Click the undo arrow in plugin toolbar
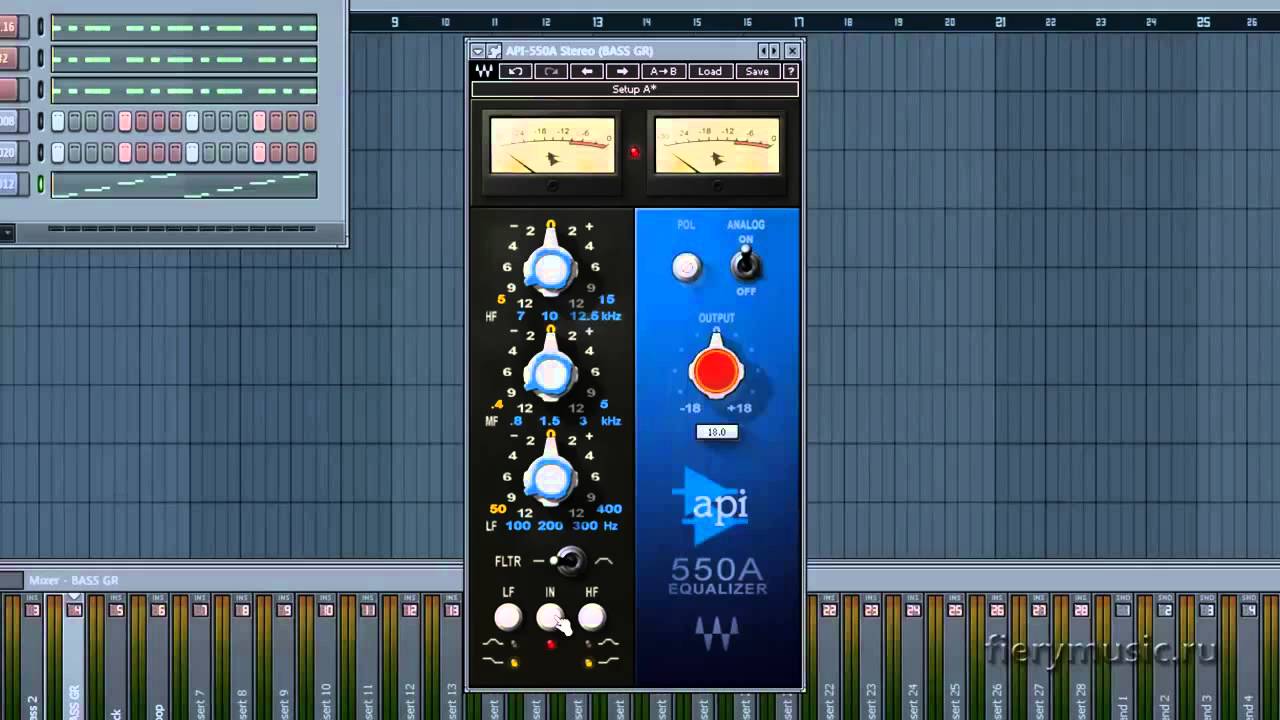 click(x=515, y=71)
